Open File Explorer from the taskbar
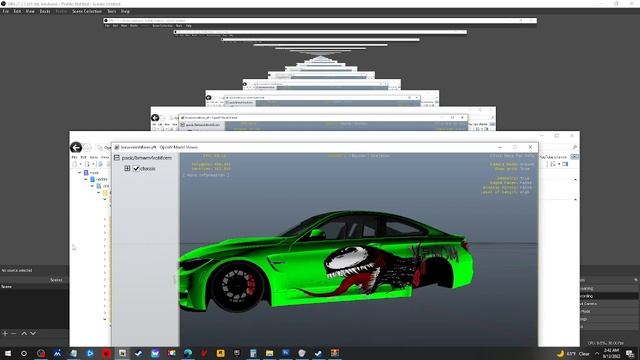 (x=269, y=353)
